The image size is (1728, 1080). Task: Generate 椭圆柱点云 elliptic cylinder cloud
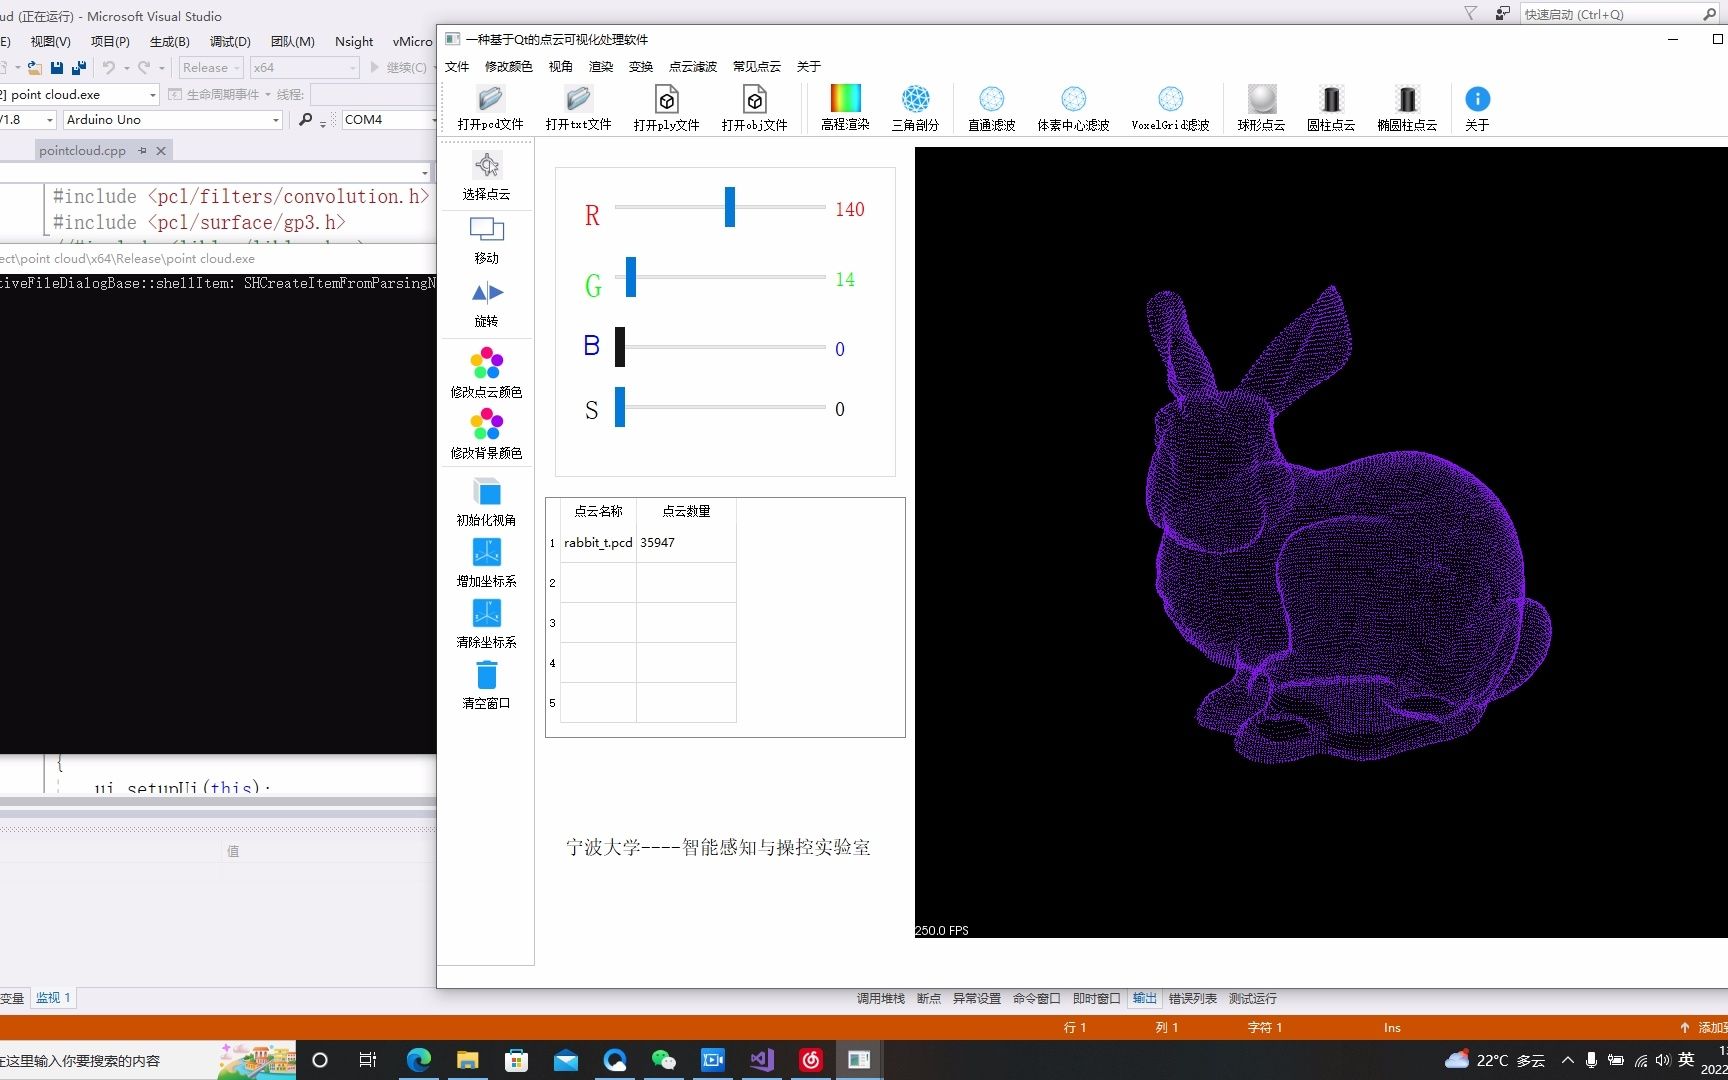tap(1407, 108)
